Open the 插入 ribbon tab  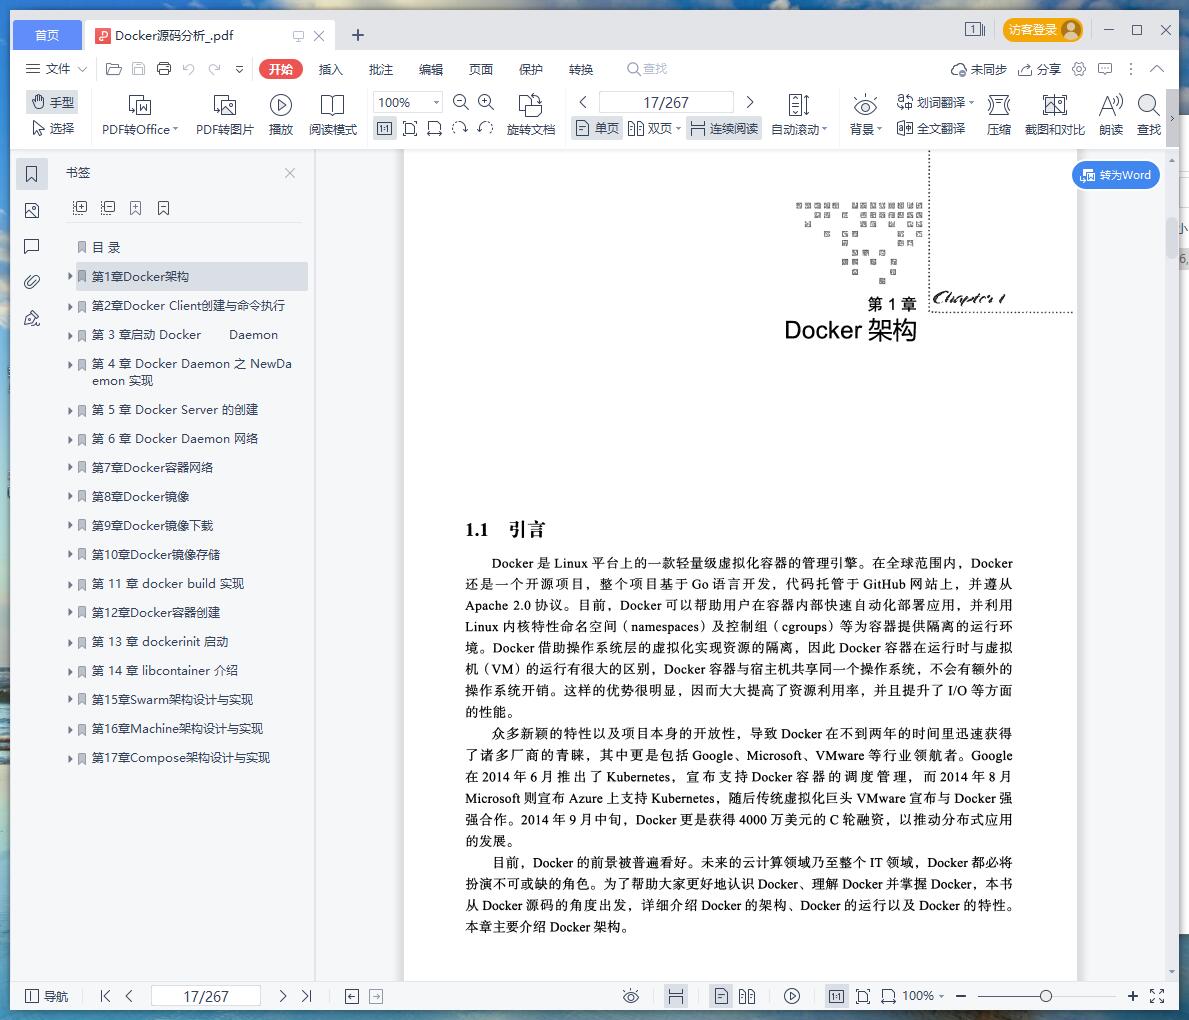pos(331,69)
